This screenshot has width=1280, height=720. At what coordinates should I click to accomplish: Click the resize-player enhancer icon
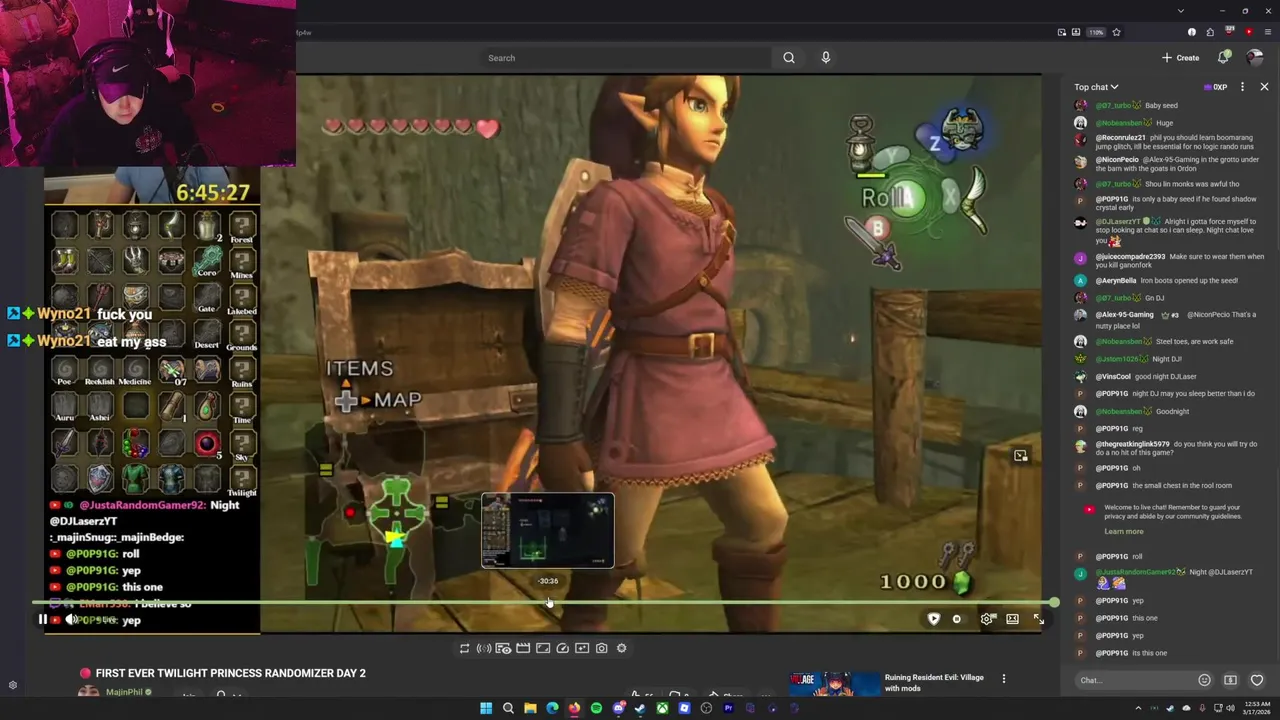pyautogui.click(x=543, y=648)
